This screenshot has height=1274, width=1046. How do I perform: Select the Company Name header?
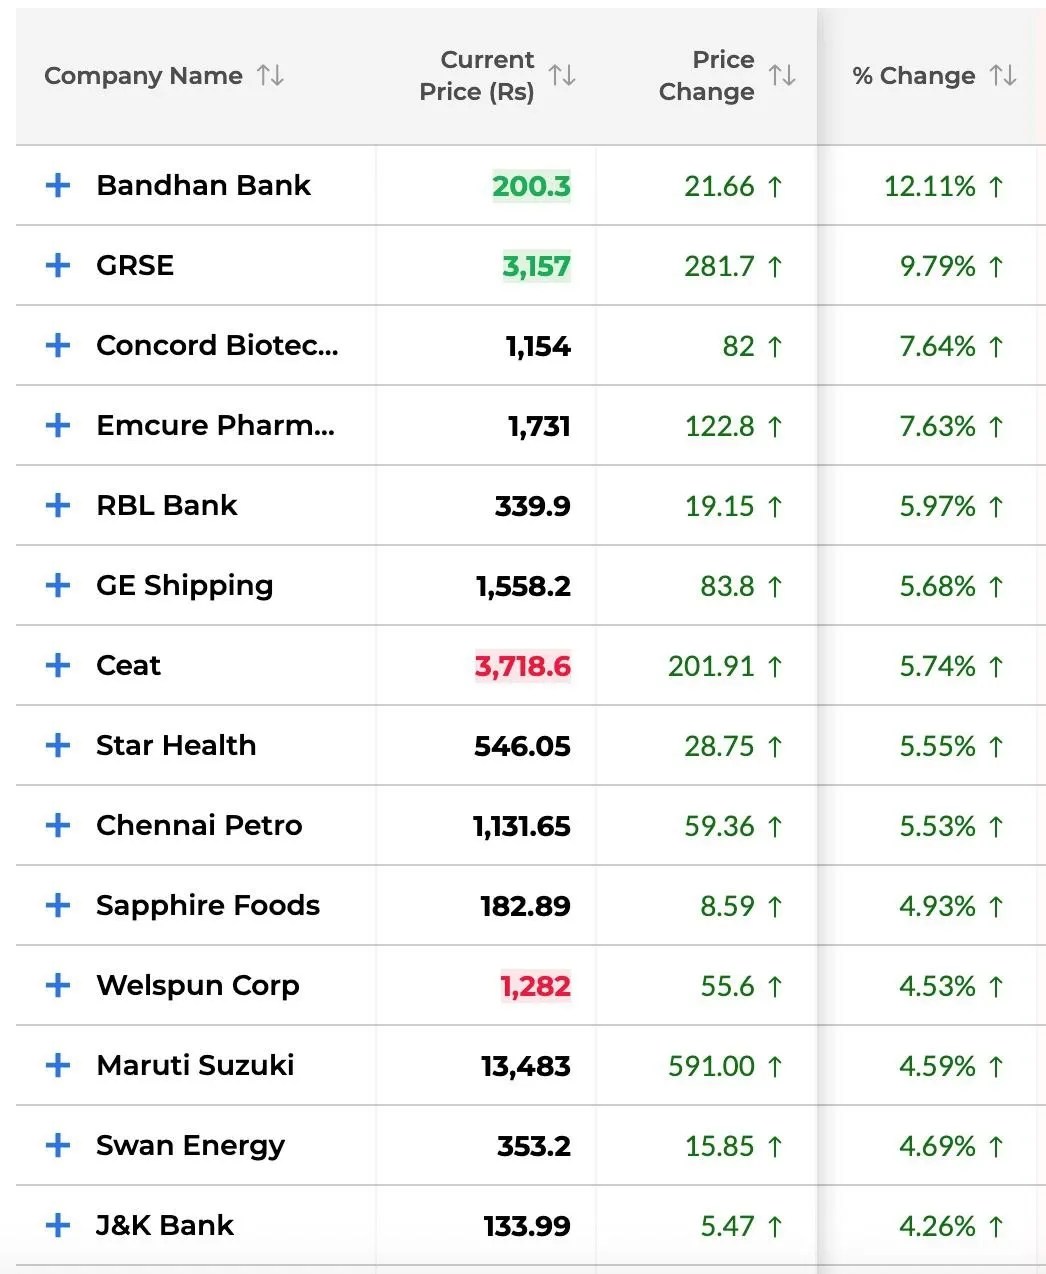[x=144, y=76]
